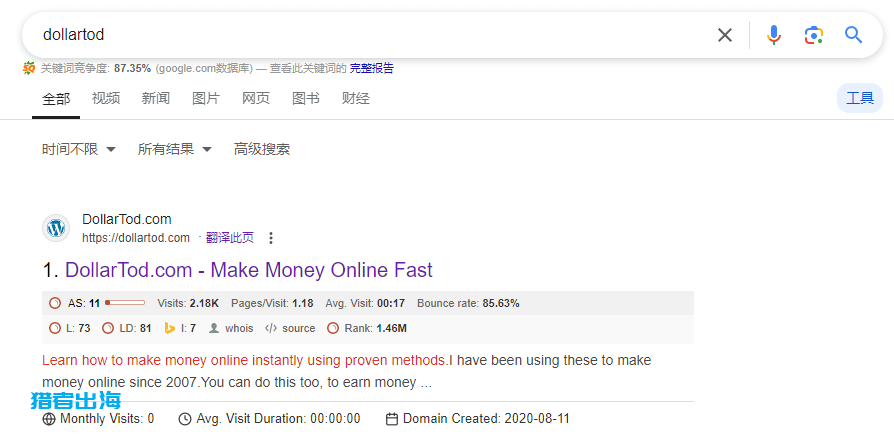Click the Bing icon next to I: 7
Image resolution: width=894 pixels, height=439 pixels.
tap(169, 328)
